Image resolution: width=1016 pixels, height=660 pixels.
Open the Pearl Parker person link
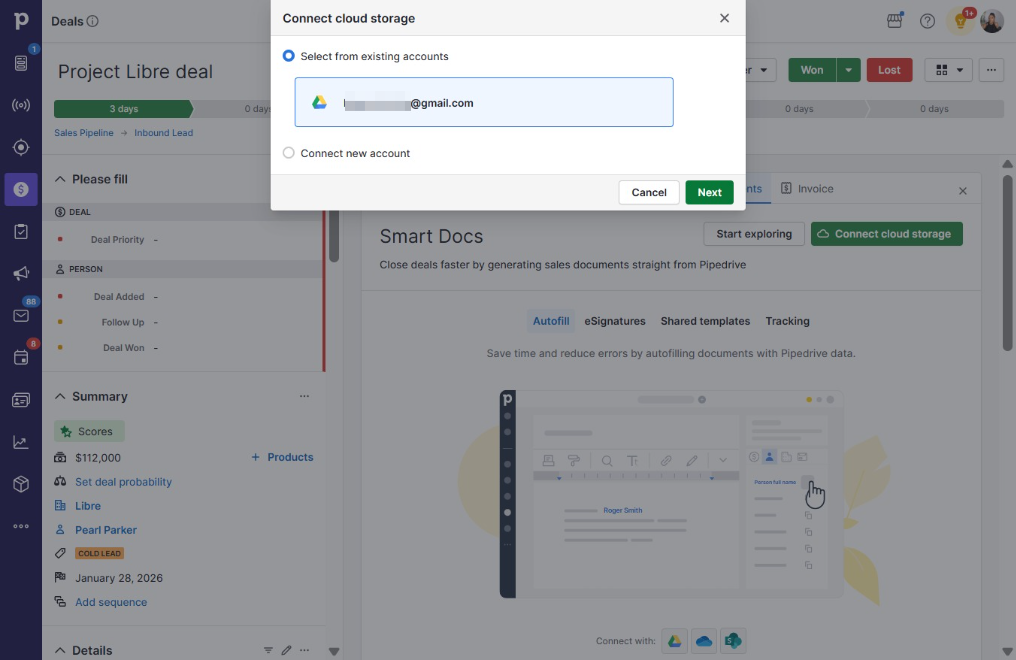click(x=106, y=529)
